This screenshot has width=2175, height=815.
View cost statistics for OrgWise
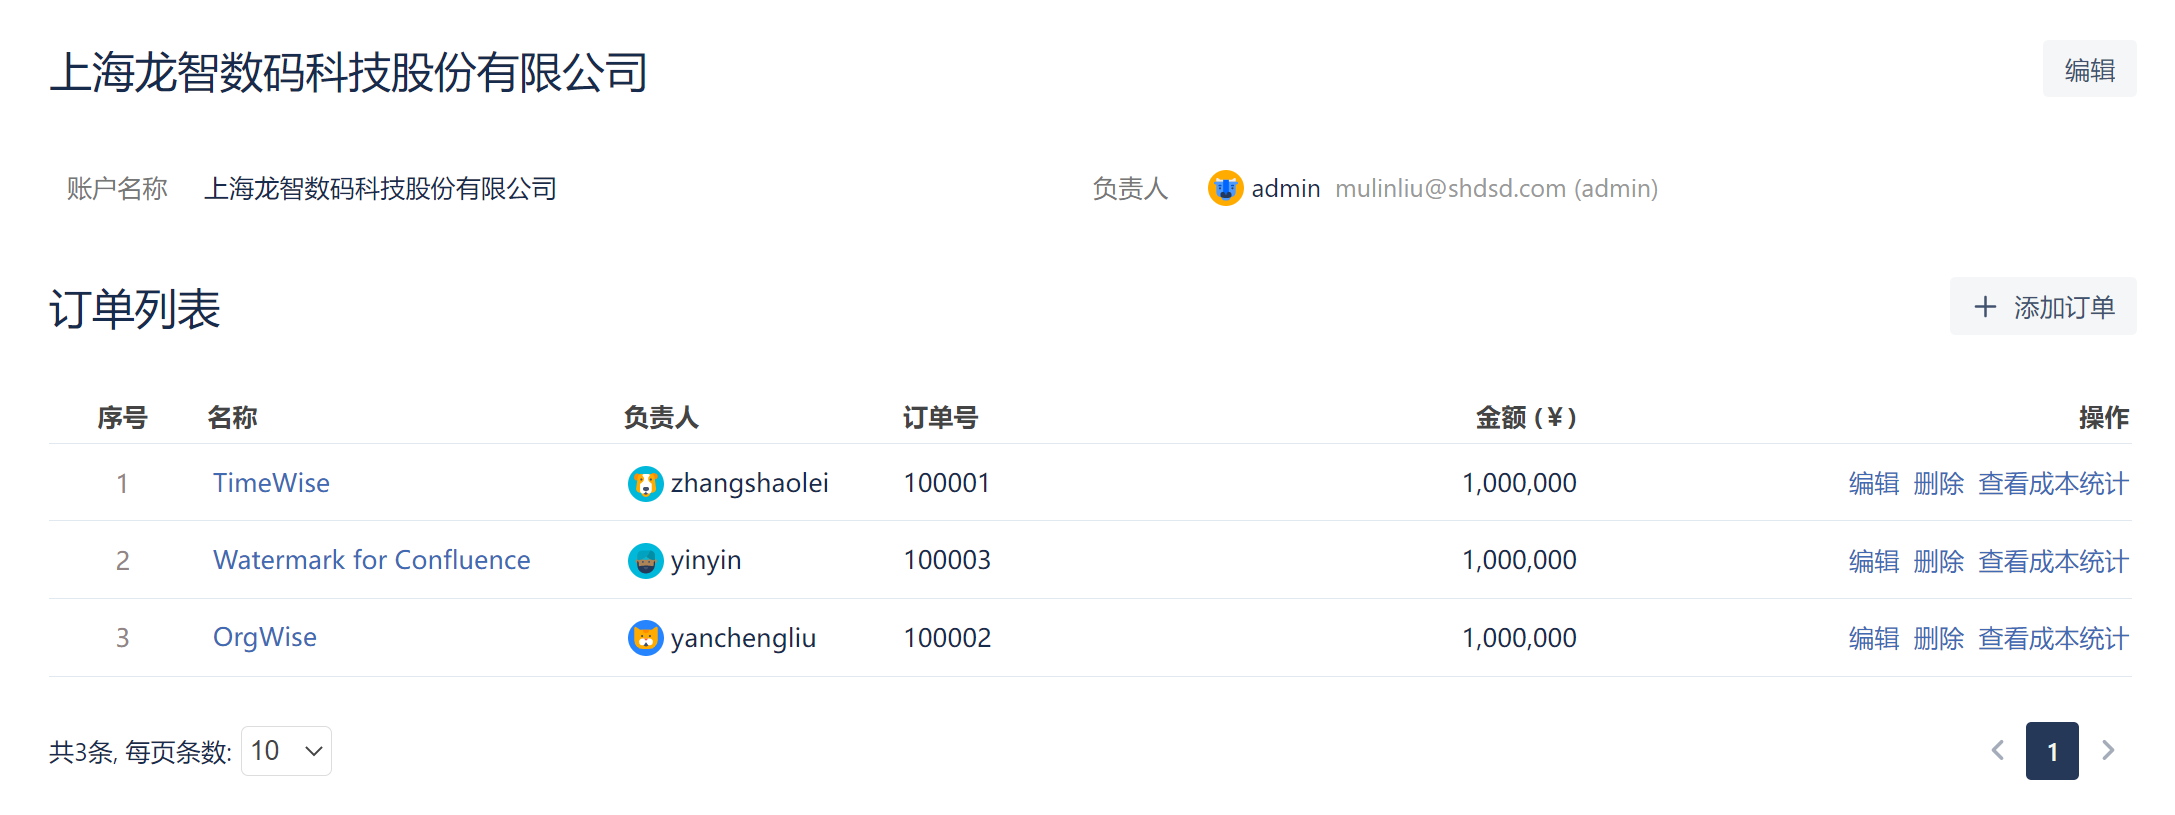2053,639
